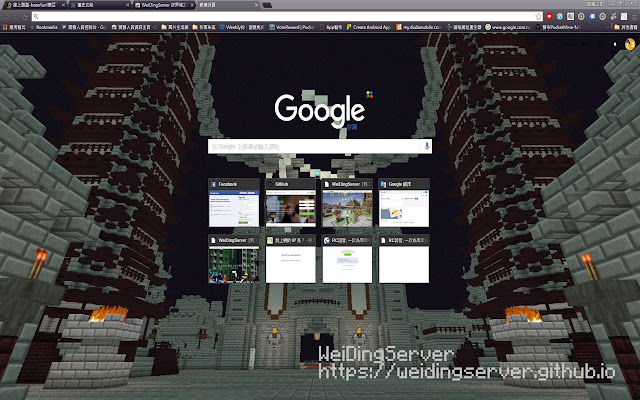The height and width of the screenshot is (400, 640).
Task: Open the red heart extension icon
Action: pyautogui.click(x=549, y=17)
